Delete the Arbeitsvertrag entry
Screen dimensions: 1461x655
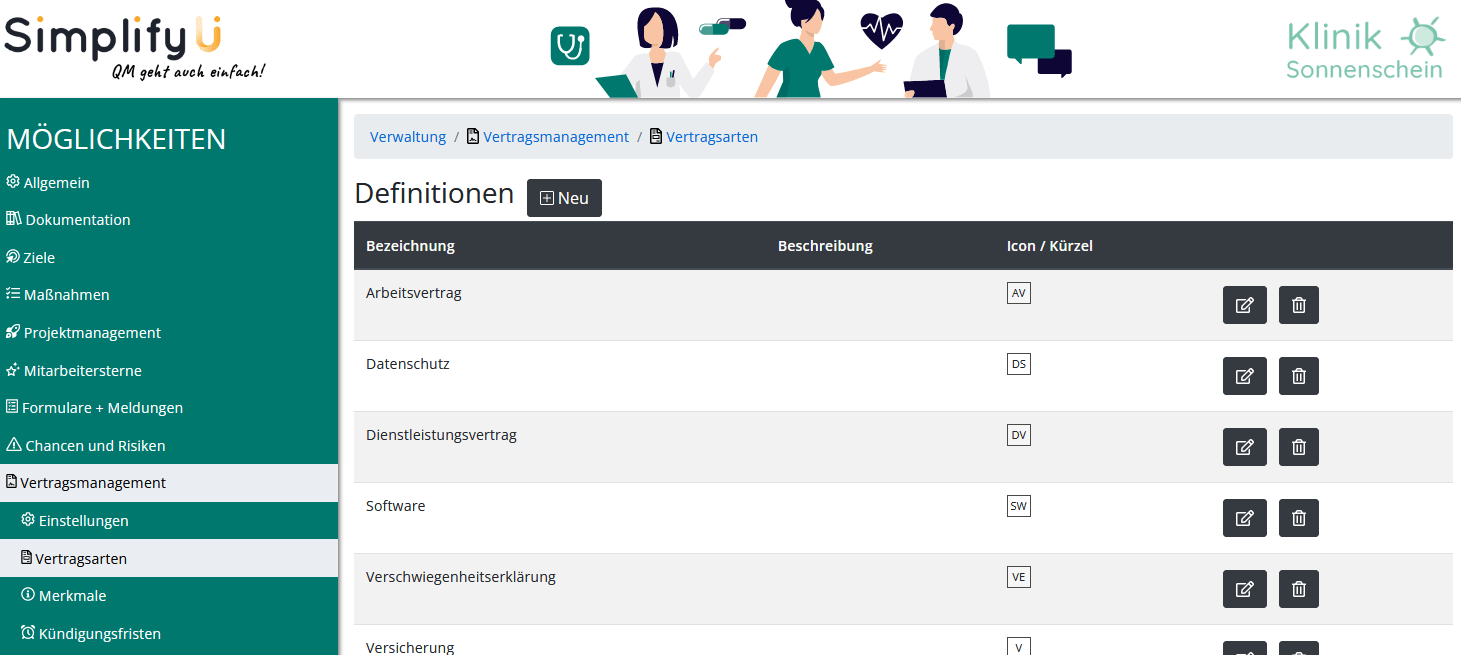tap(1298, 305)
